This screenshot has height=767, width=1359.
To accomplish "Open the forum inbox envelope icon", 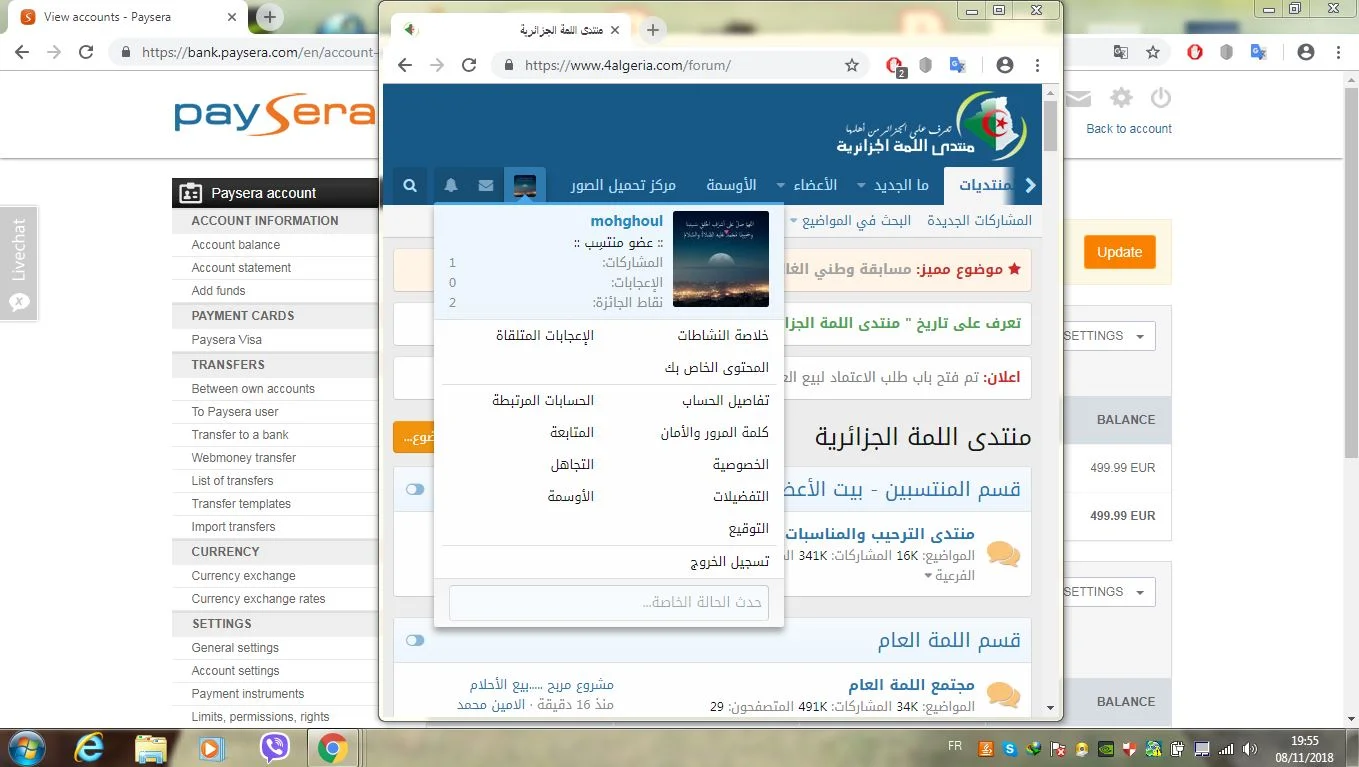I will [x=486, y=186].
